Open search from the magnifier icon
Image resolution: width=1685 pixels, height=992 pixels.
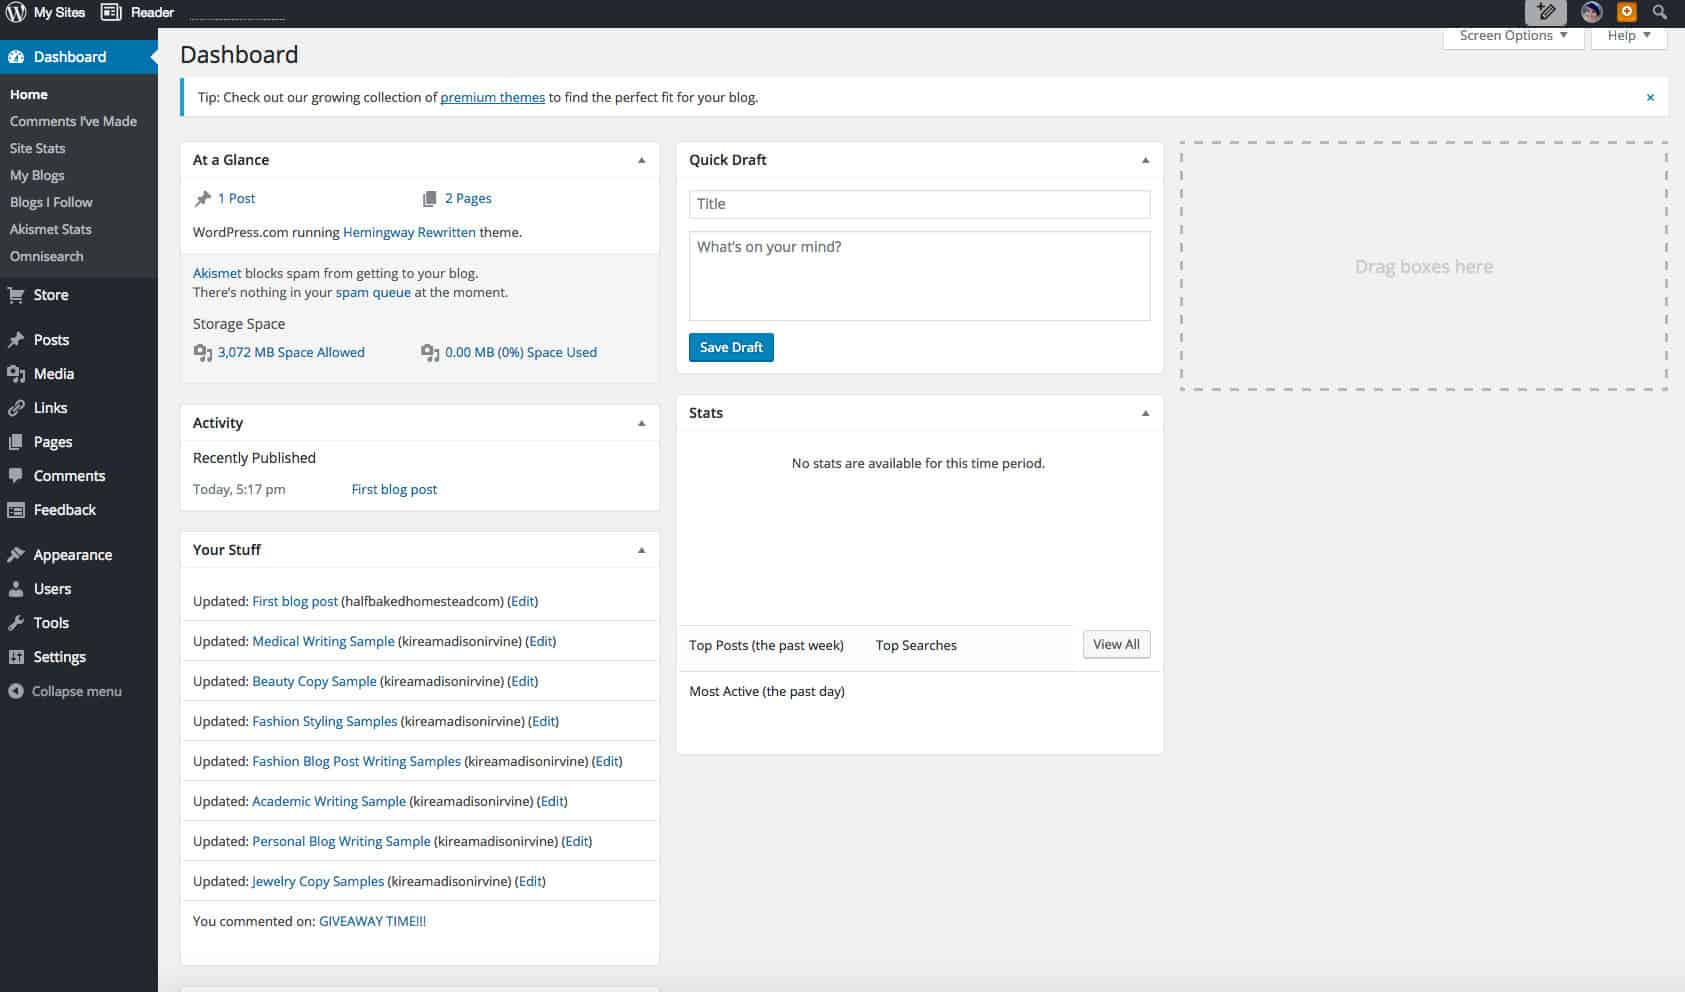(1659, 12)
